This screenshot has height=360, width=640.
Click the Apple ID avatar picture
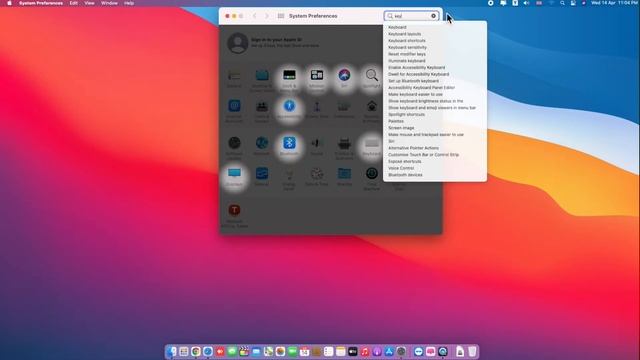click(238, 43)
